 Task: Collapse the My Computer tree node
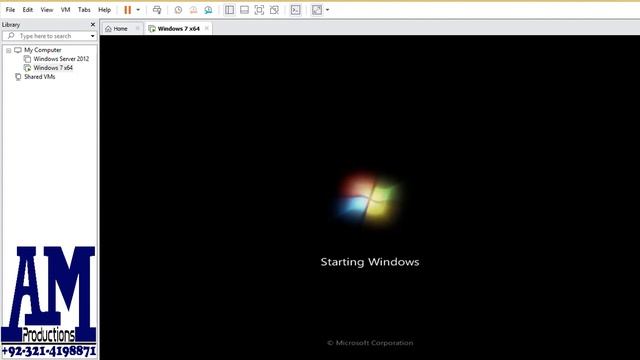click(9, 50)
